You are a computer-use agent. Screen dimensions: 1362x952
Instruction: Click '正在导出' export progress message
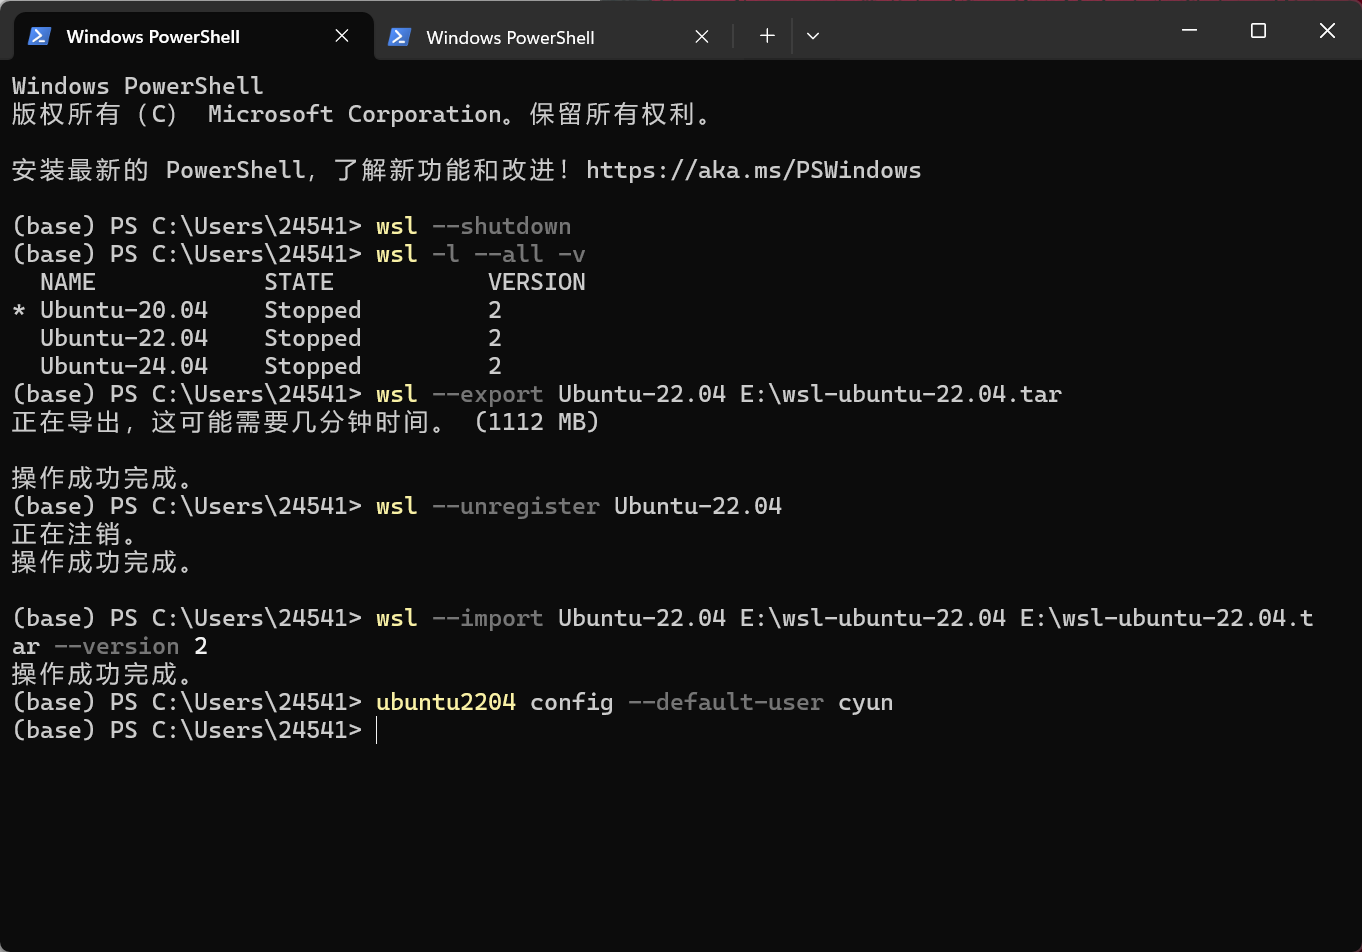67,422
